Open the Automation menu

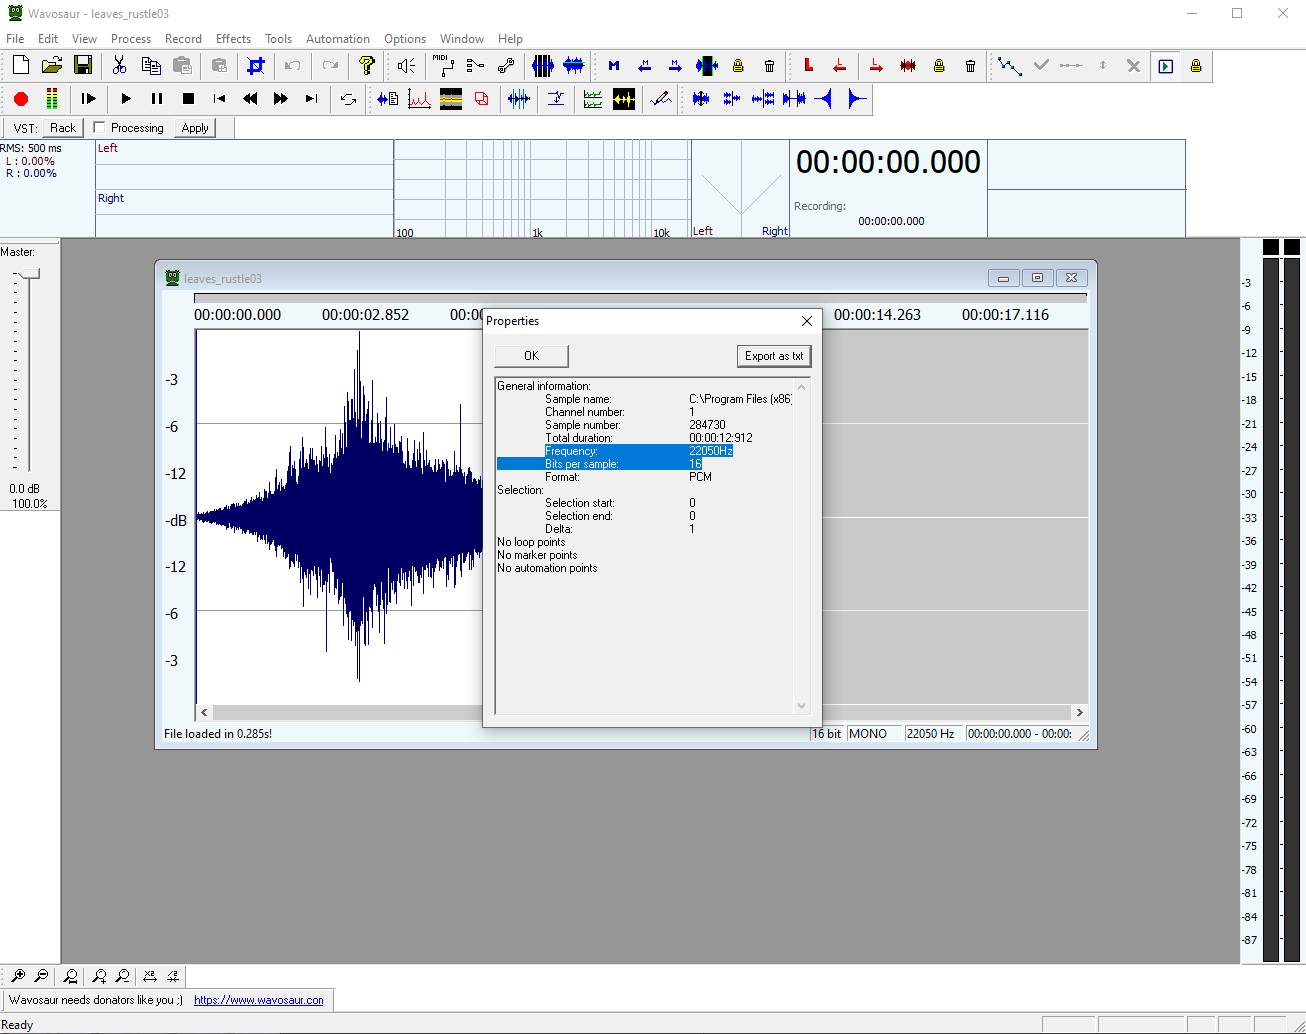337,39
